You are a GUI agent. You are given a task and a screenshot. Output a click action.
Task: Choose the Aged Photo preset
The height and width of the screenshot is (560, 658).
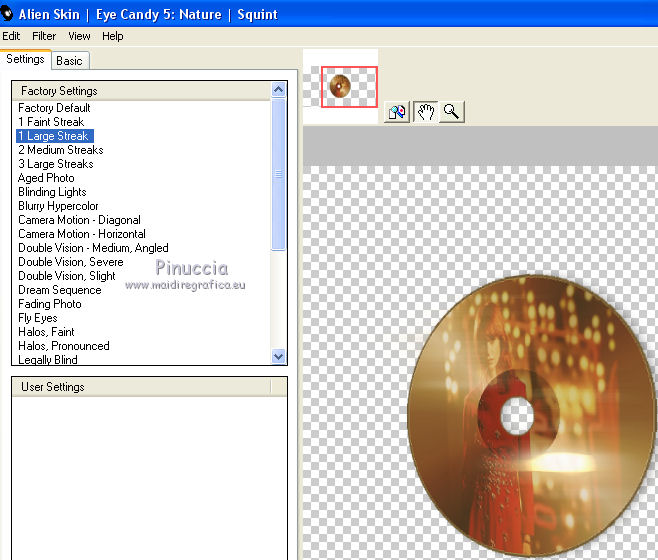[x=46, y=178]
